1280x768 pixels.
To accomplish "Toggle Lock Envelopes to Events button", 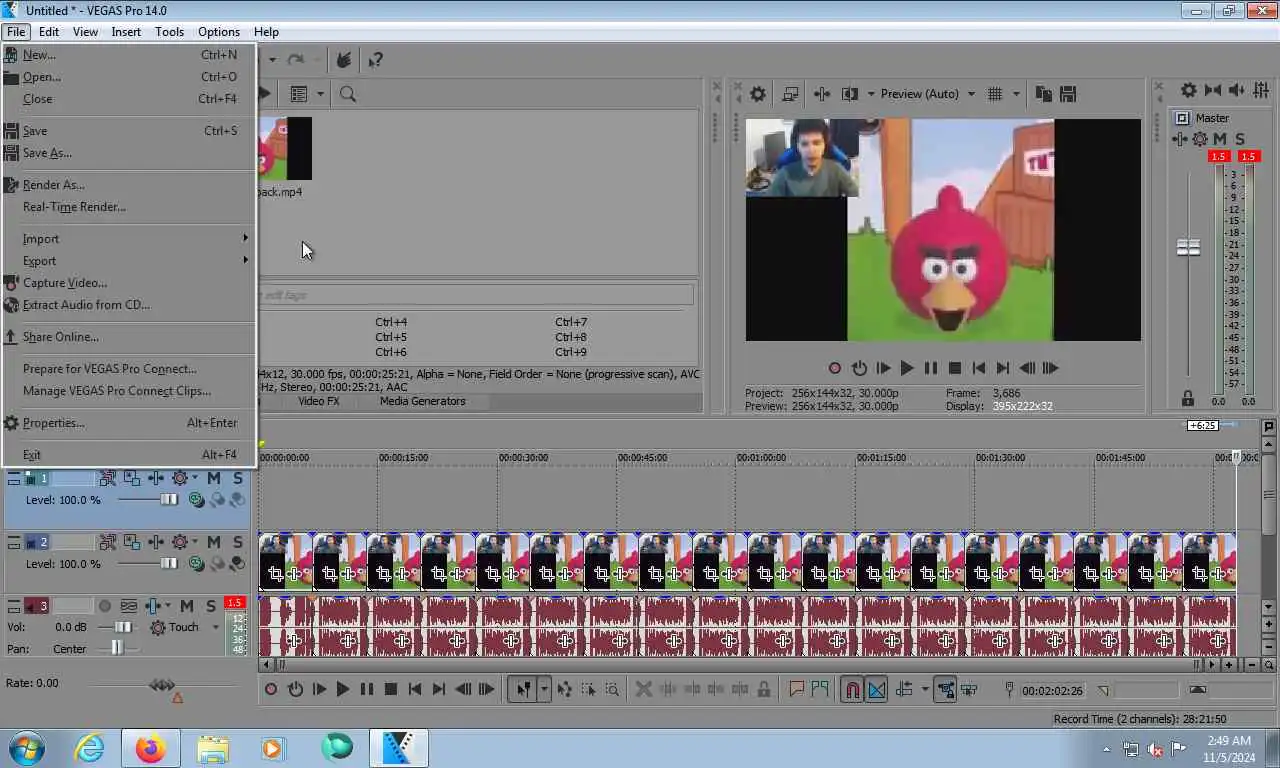I will 945,689.
